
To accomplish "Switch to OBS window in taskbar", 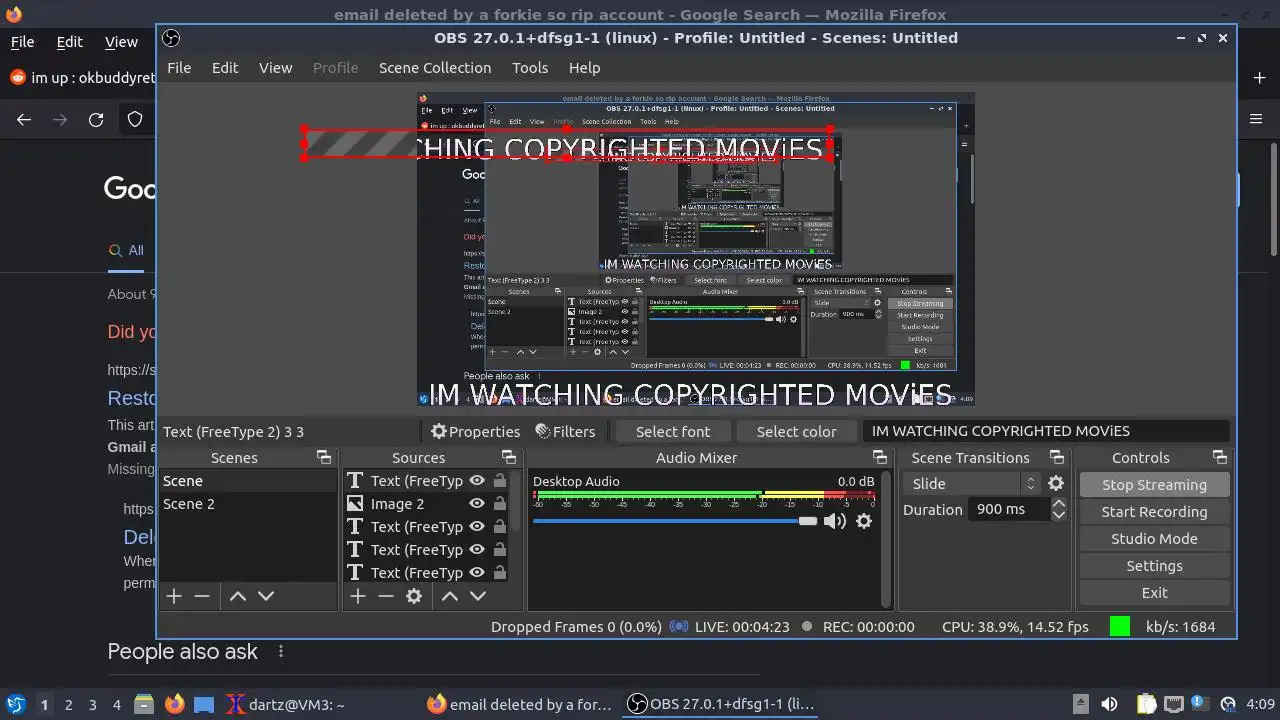I will pos(722,704).
